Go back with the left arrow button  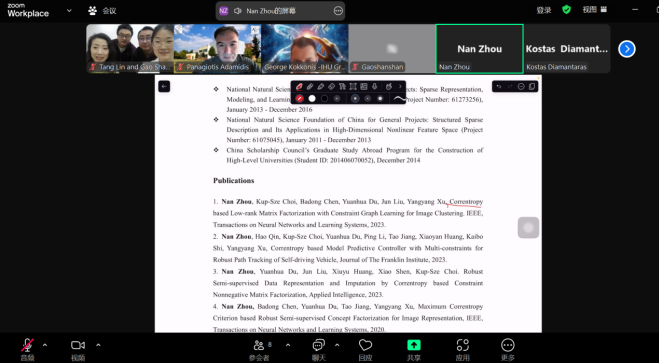tap(164, 87)
